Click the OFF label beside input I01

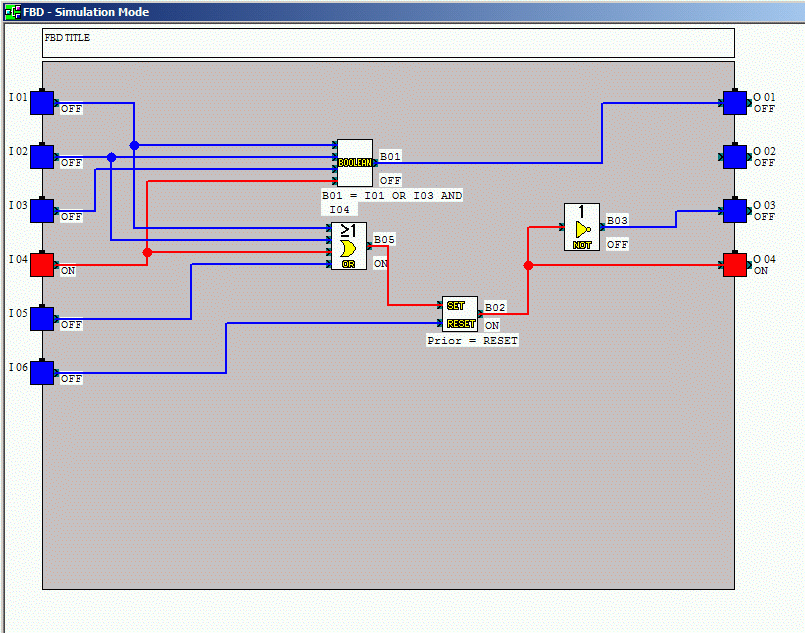point(71,108)
